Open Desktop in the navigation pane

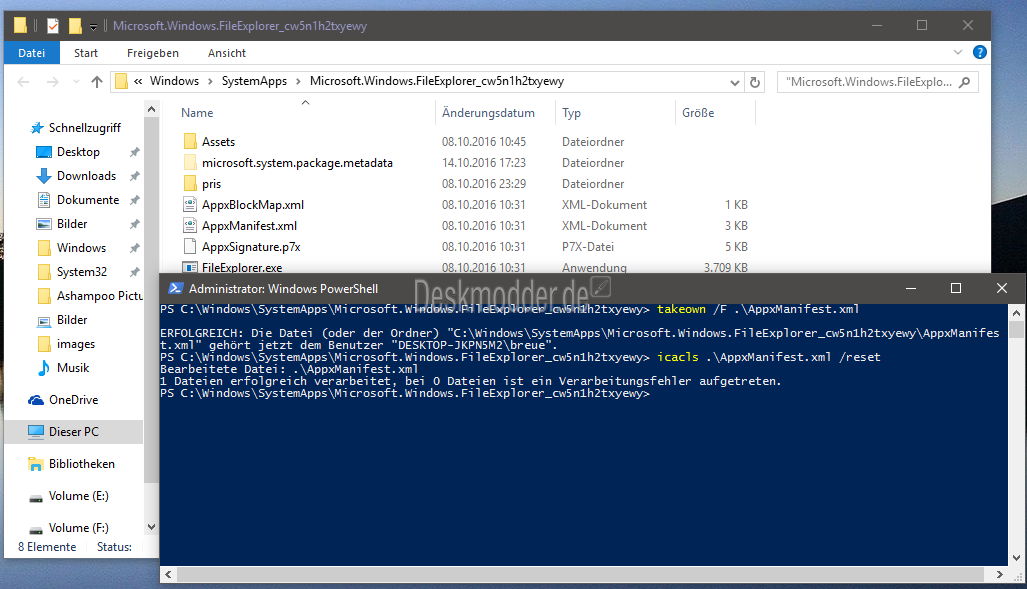click(78, 152)
